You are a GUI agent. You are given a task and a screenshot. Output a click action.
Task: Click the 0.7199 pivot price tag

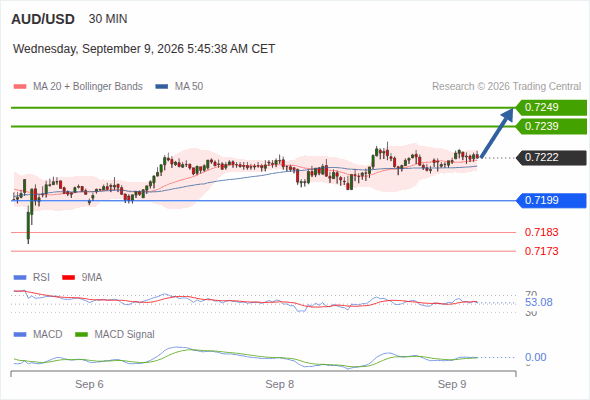[x=551, y=201]
